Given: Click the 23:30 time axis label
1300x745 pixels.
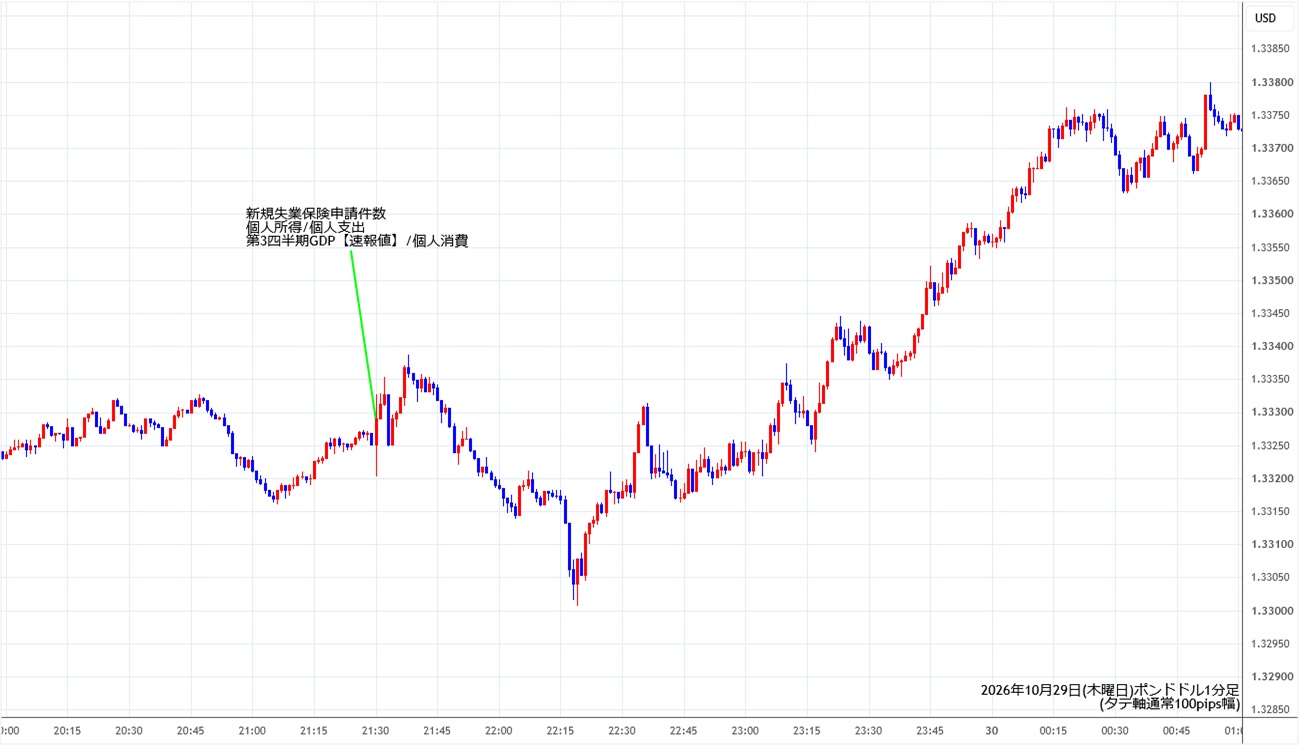Looking at the screenshot, I should click(x=869, y=731).
